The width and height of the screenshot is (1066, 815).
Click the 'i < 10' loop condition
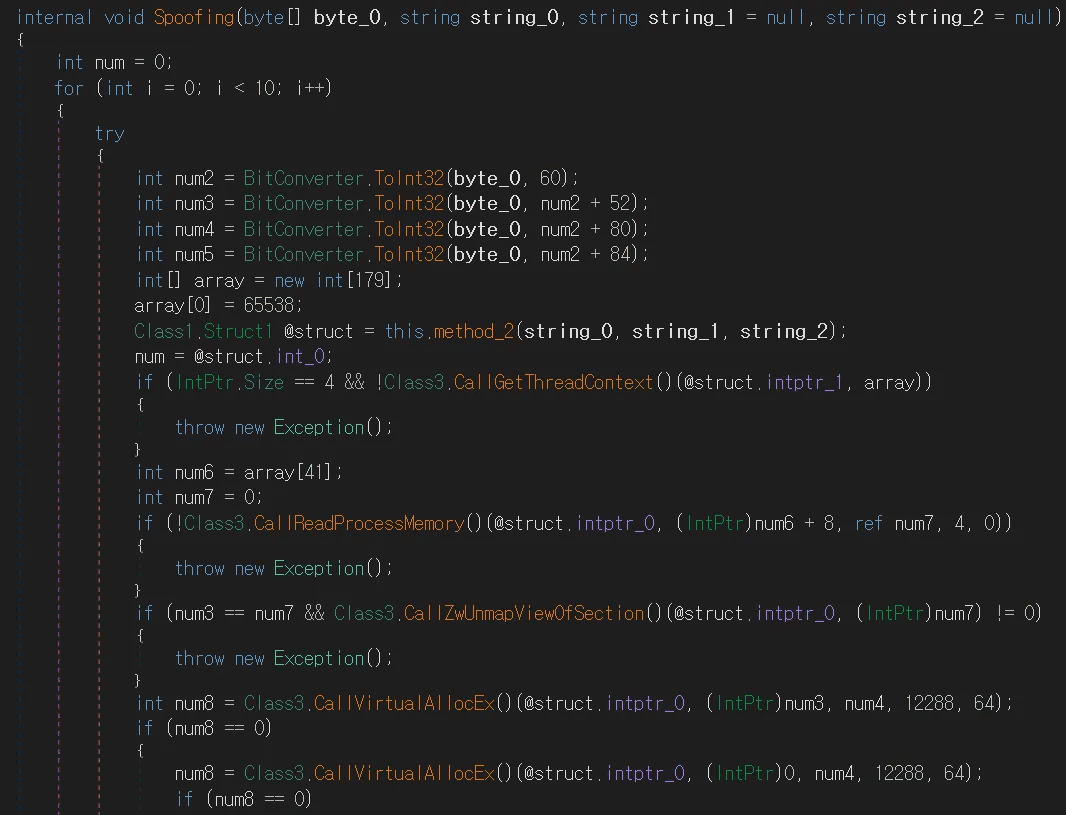pos(248,88)
